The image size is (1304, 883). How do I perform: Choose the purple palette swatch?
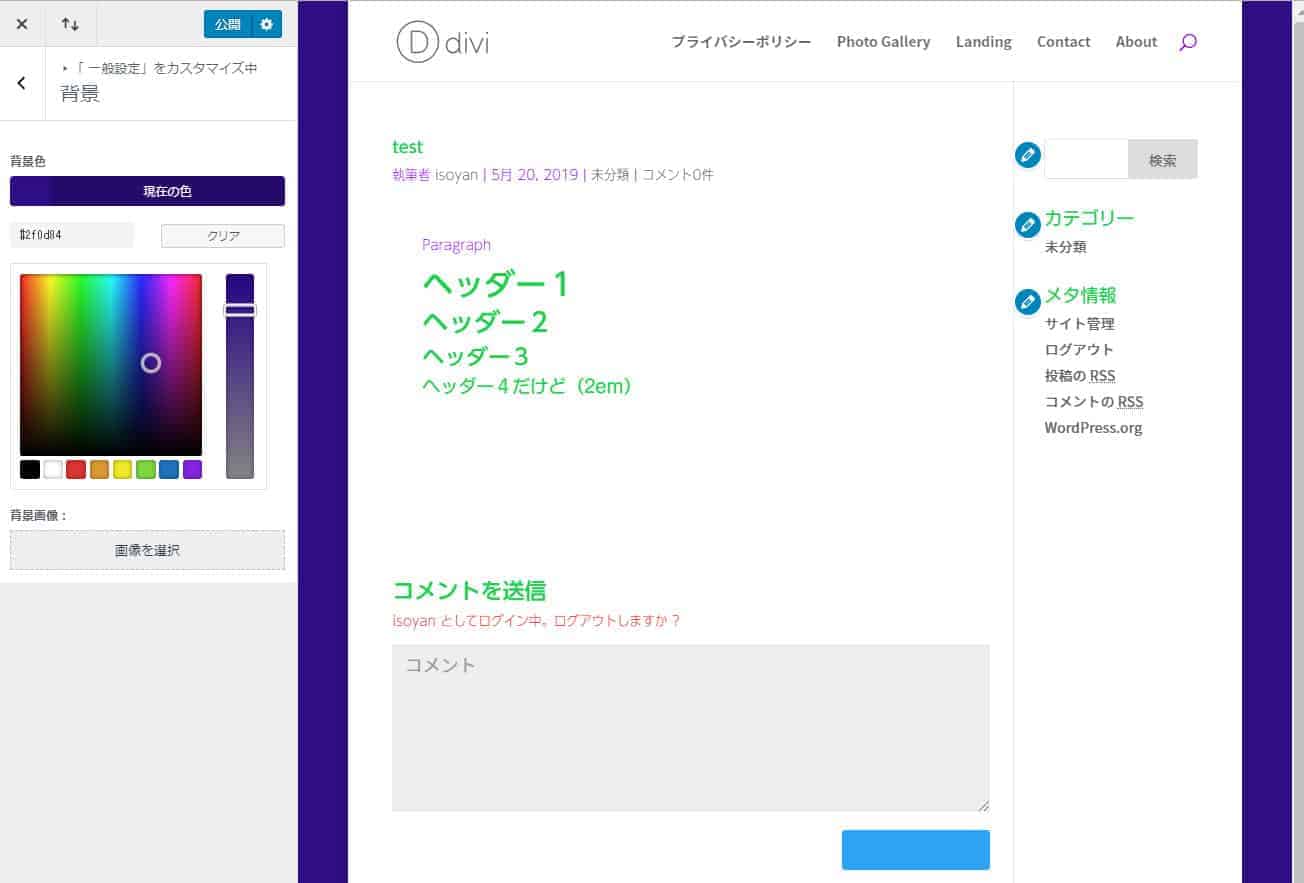click(x=192, y=469)
